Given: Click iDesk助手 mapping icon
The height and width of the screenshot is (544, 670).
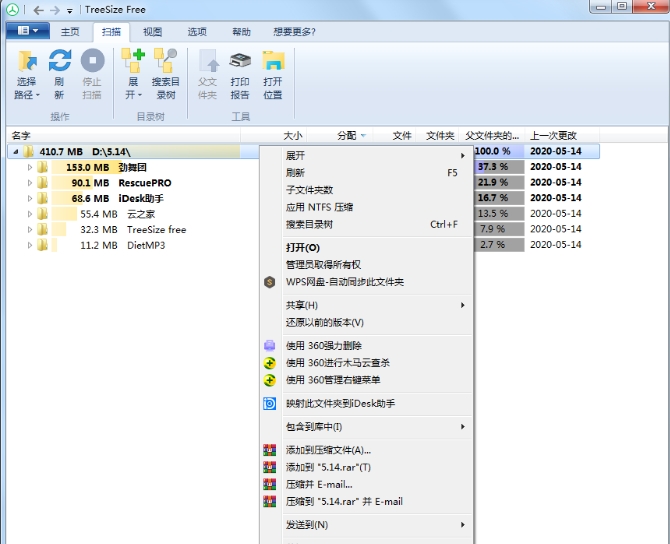Looking at the screenshot, I should click(270, 403).
